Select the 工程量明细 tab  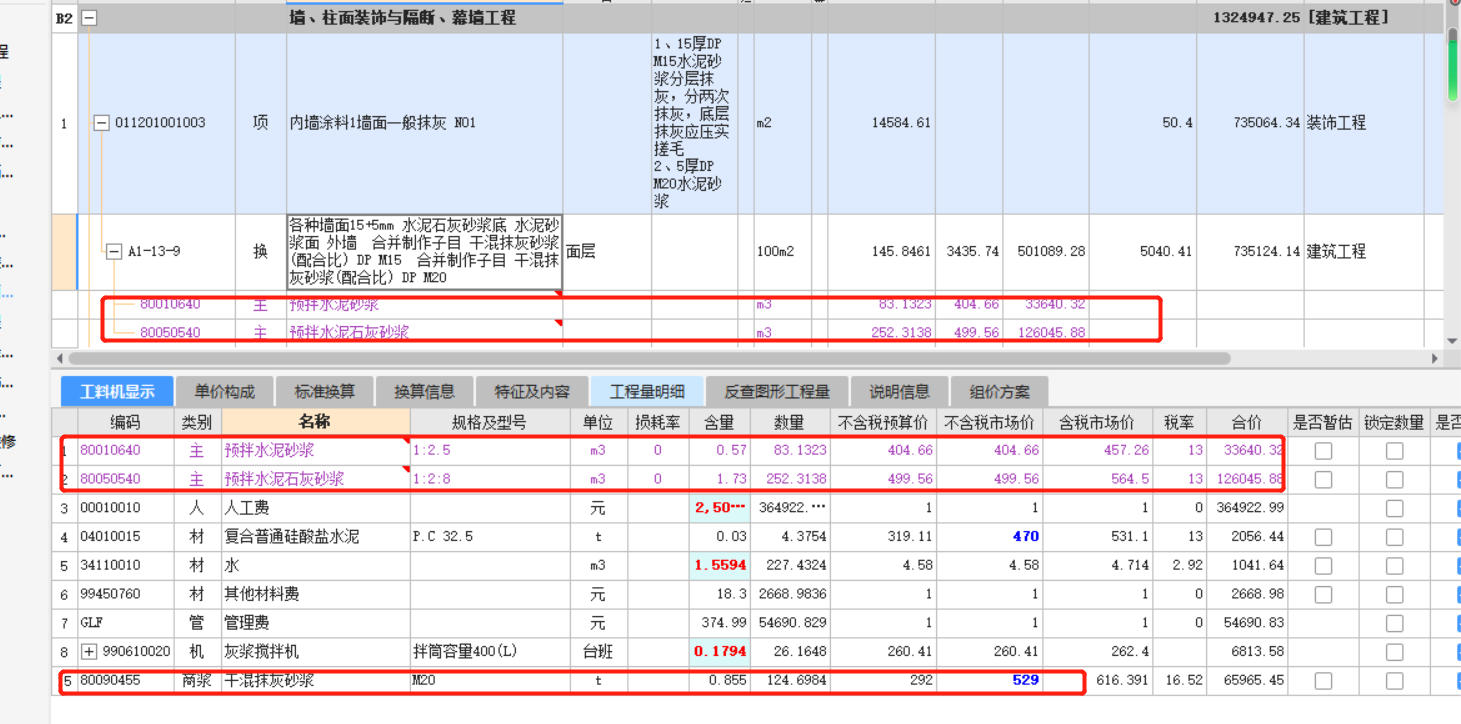[647, 391]
